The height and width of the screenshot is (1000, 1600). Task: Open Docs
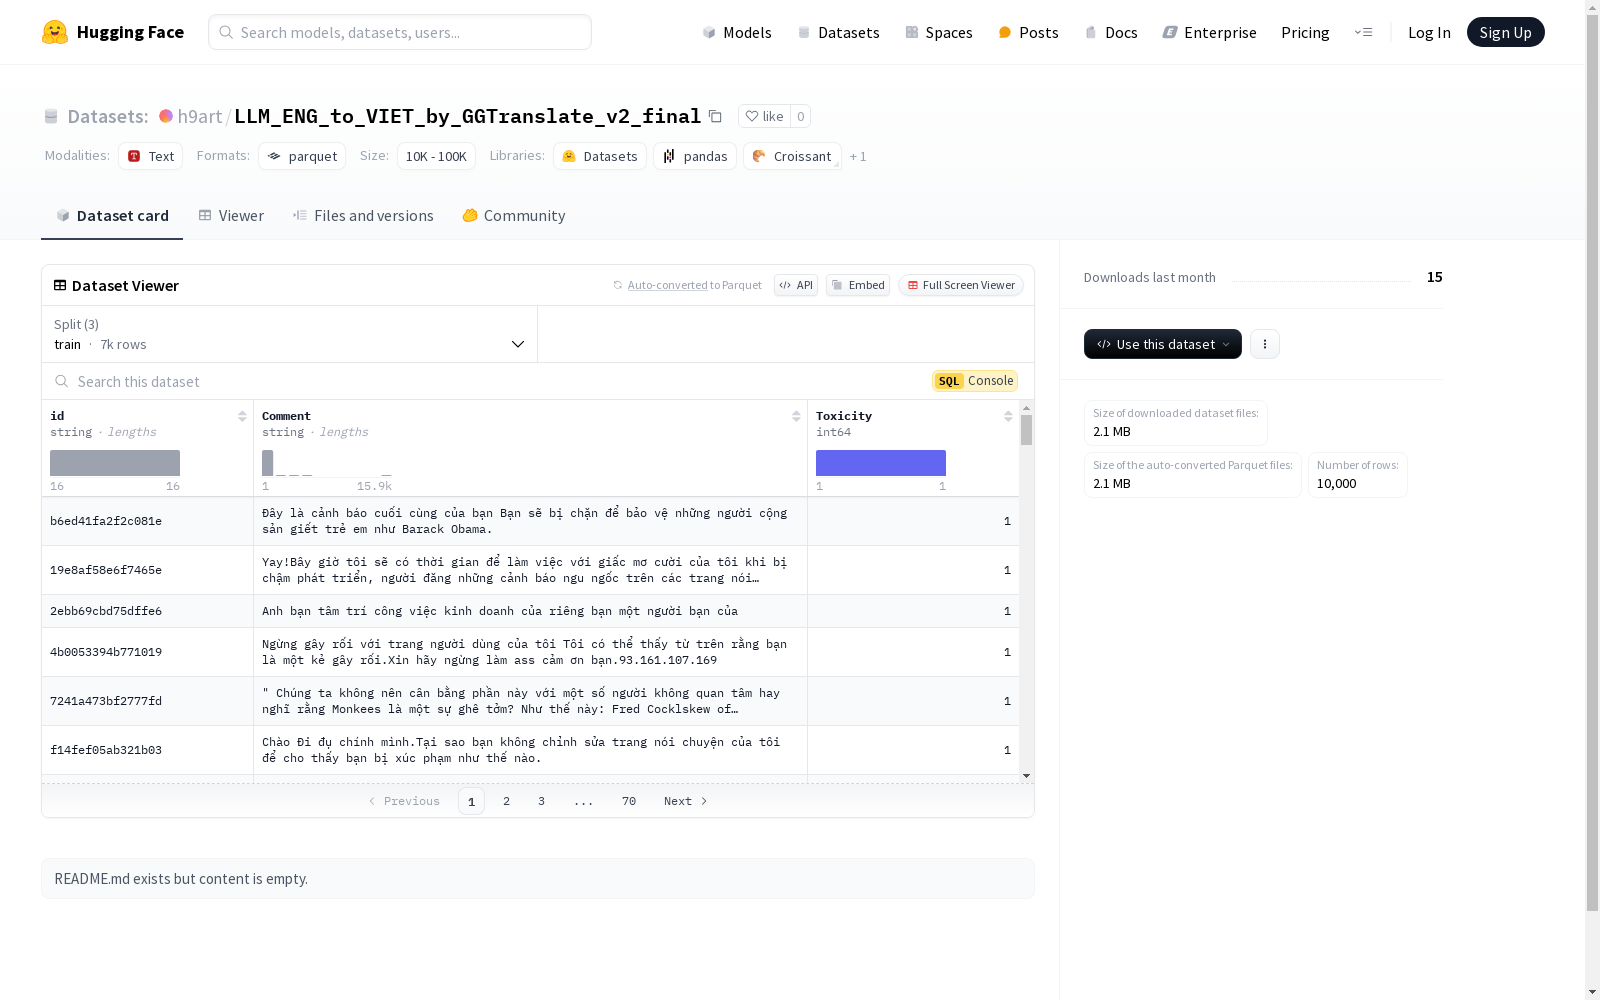click(x=1111, y=32)
